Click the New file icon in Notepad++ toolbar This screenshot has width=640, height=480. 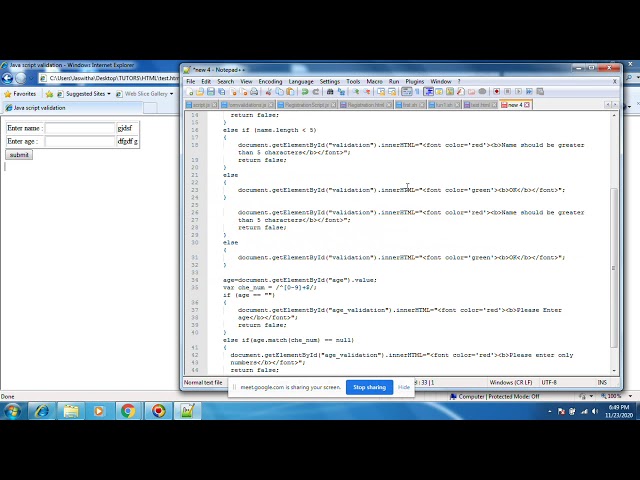point(189,92)
